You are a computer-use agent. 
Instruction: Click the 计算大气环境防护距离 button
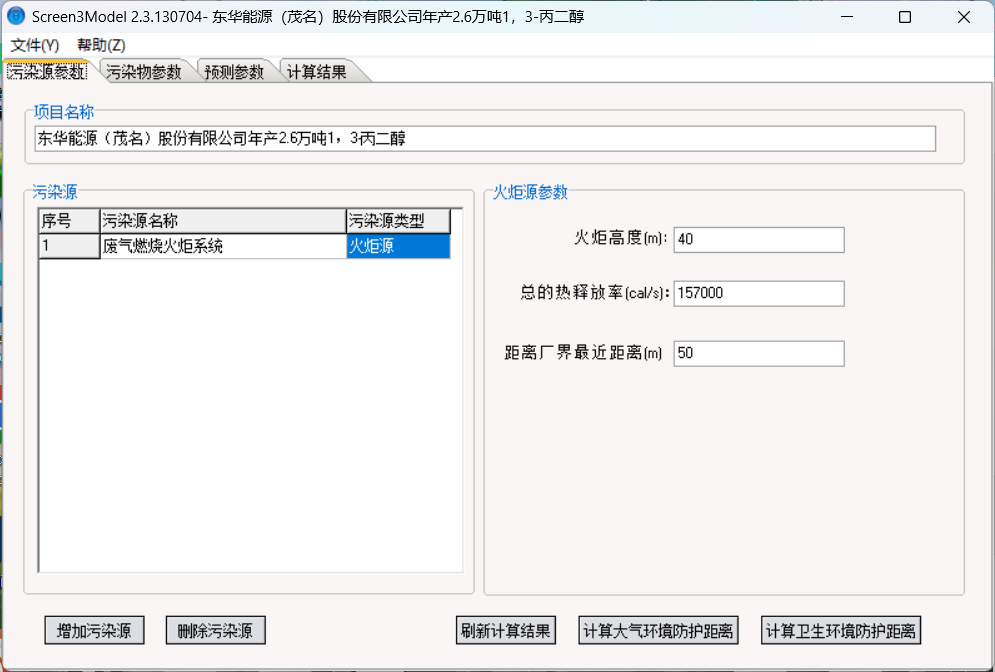658,630
